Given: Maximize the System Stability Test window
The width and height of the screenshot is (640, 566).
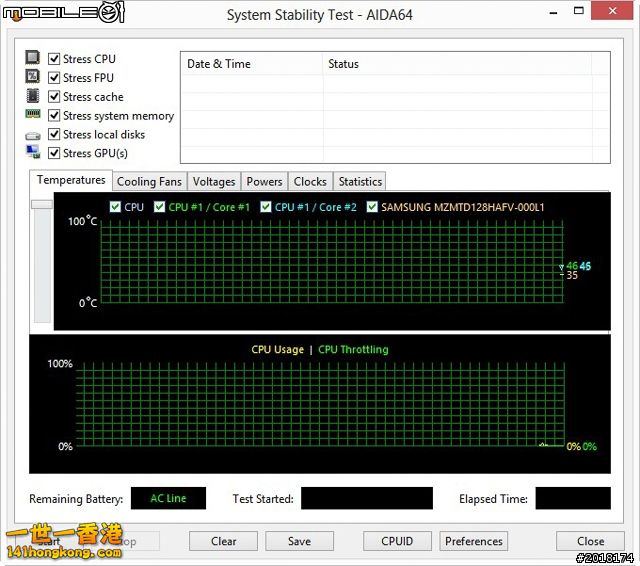Looking at the screenshot, I should (578, 11).
